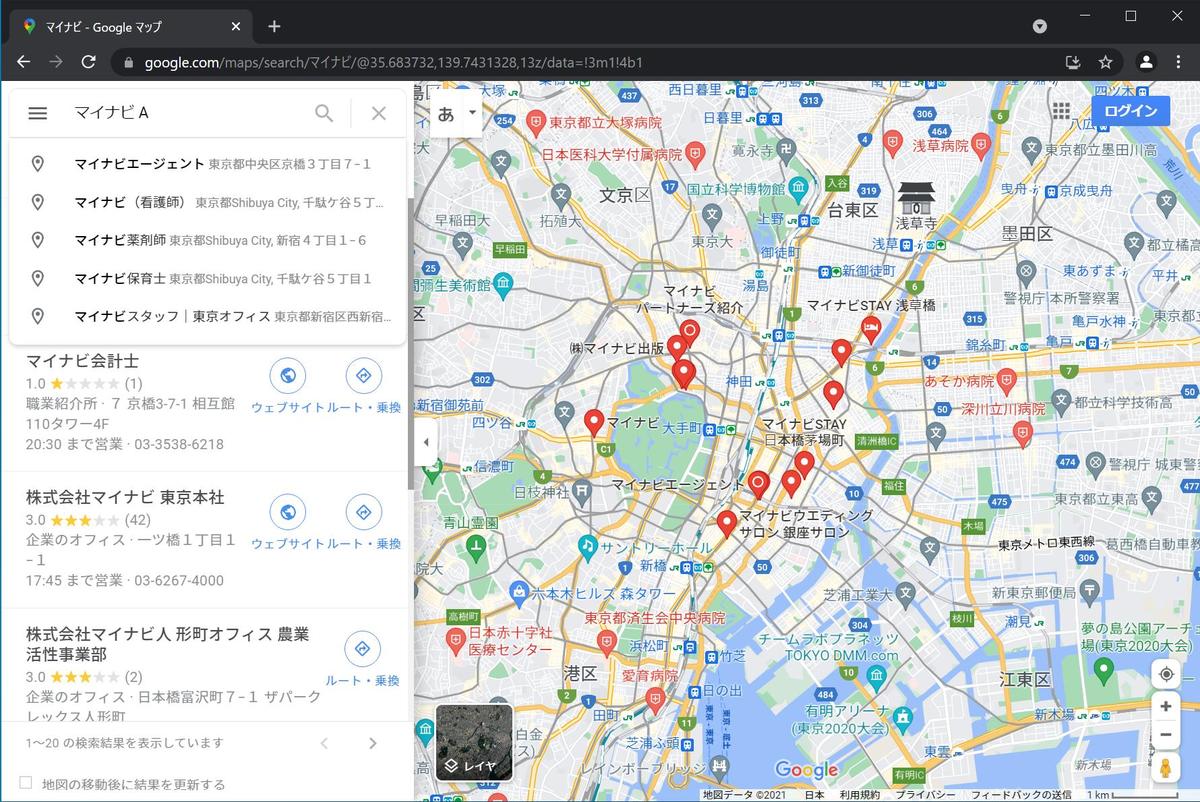Viewport: 1200px width, 802px height.
Task: Click 東京都立大塚病院 hospital marker
Action: (x=535, y=121)
